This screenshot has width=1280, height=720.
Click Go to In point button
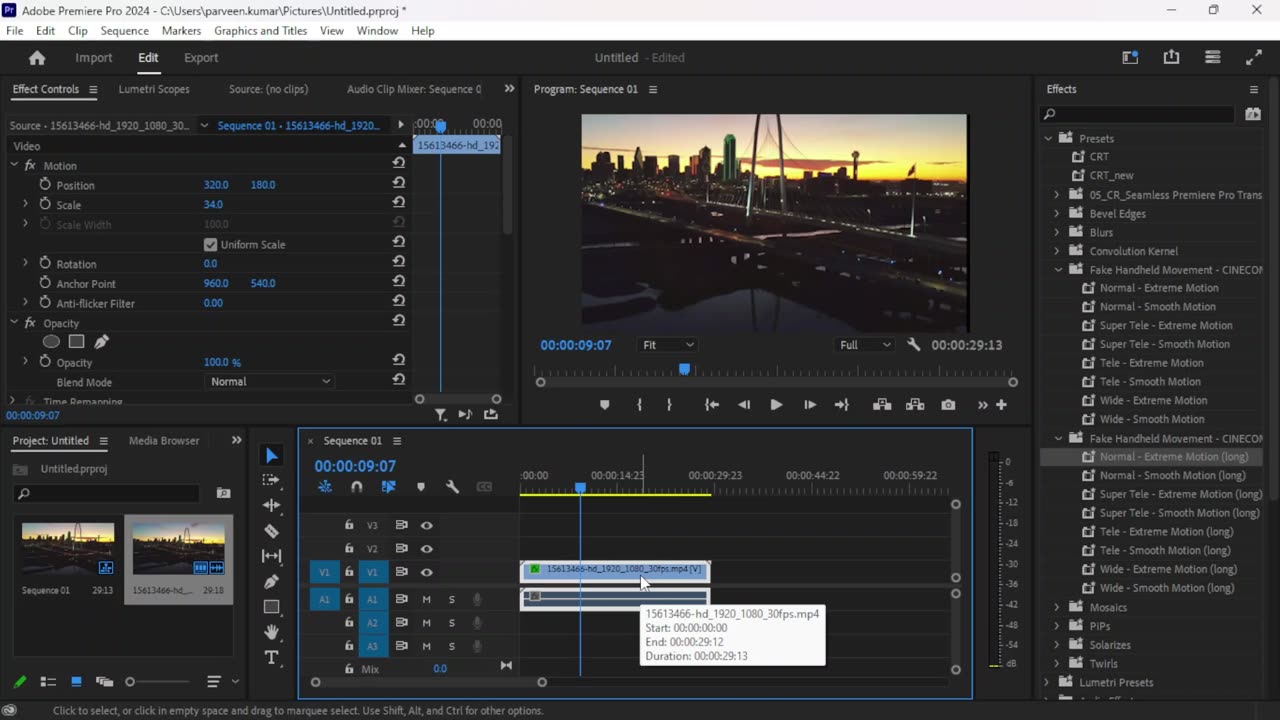tap(711, 405)
